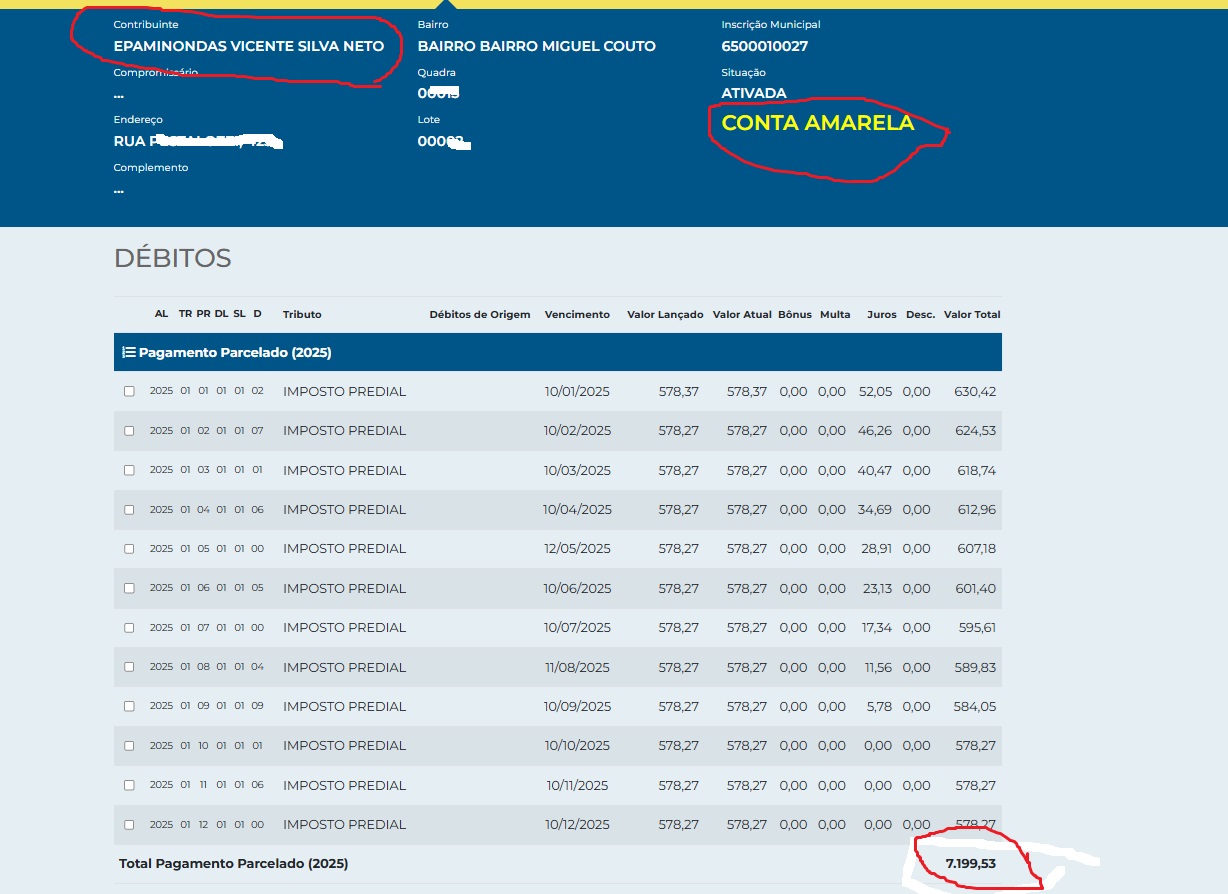Check the box for installment due 10/06/2025
This screenshot has width=1228, height=894.
coord(129,589)
